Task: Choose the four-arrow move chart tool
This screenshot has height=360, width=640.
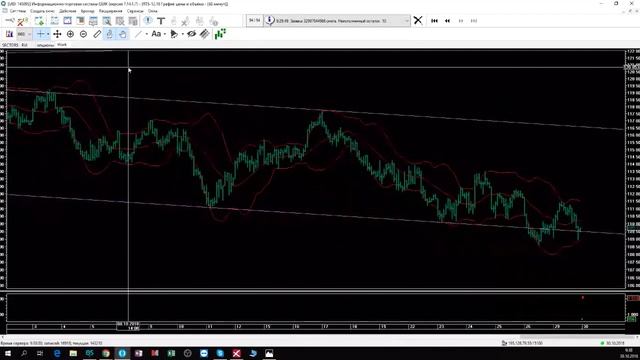Action: [57, 34]
